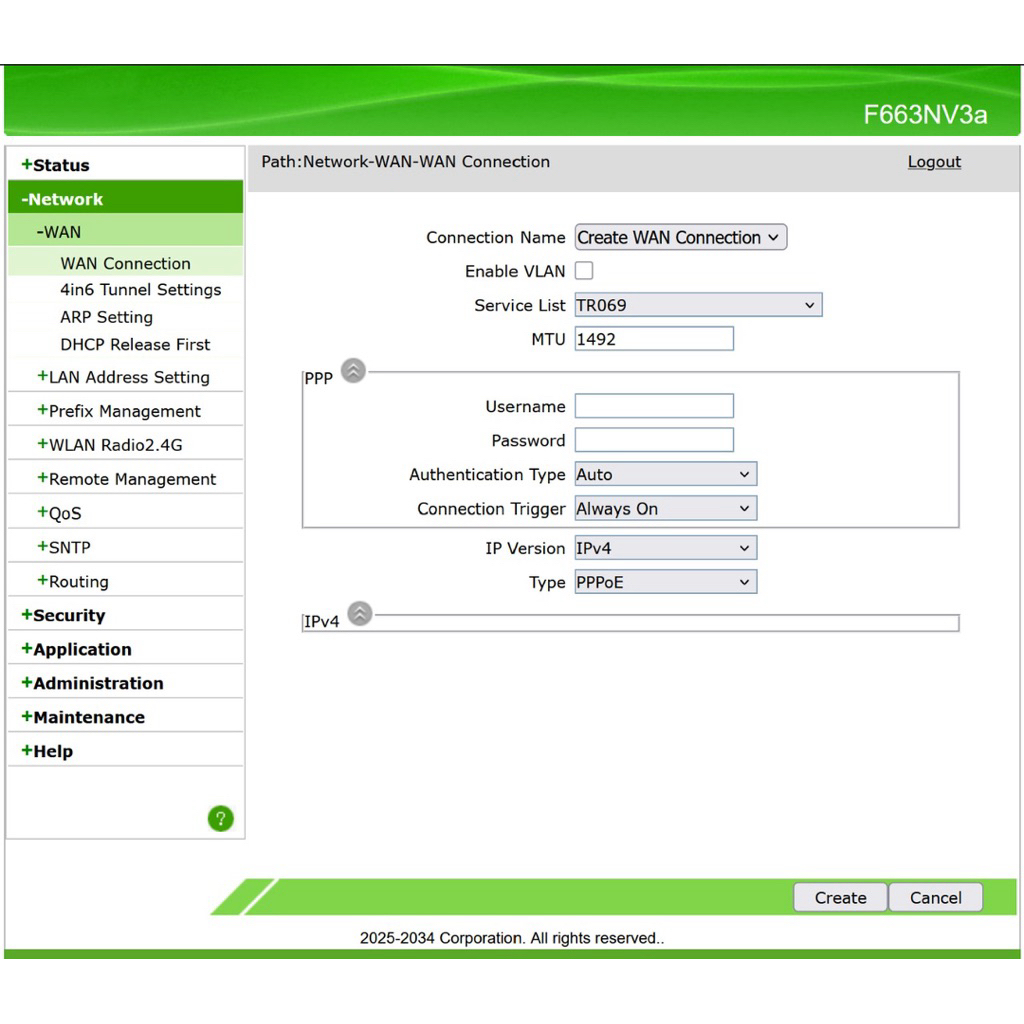Open the Authentication Type dropdown
The image size is (1024, 1024).
(665, 474)
